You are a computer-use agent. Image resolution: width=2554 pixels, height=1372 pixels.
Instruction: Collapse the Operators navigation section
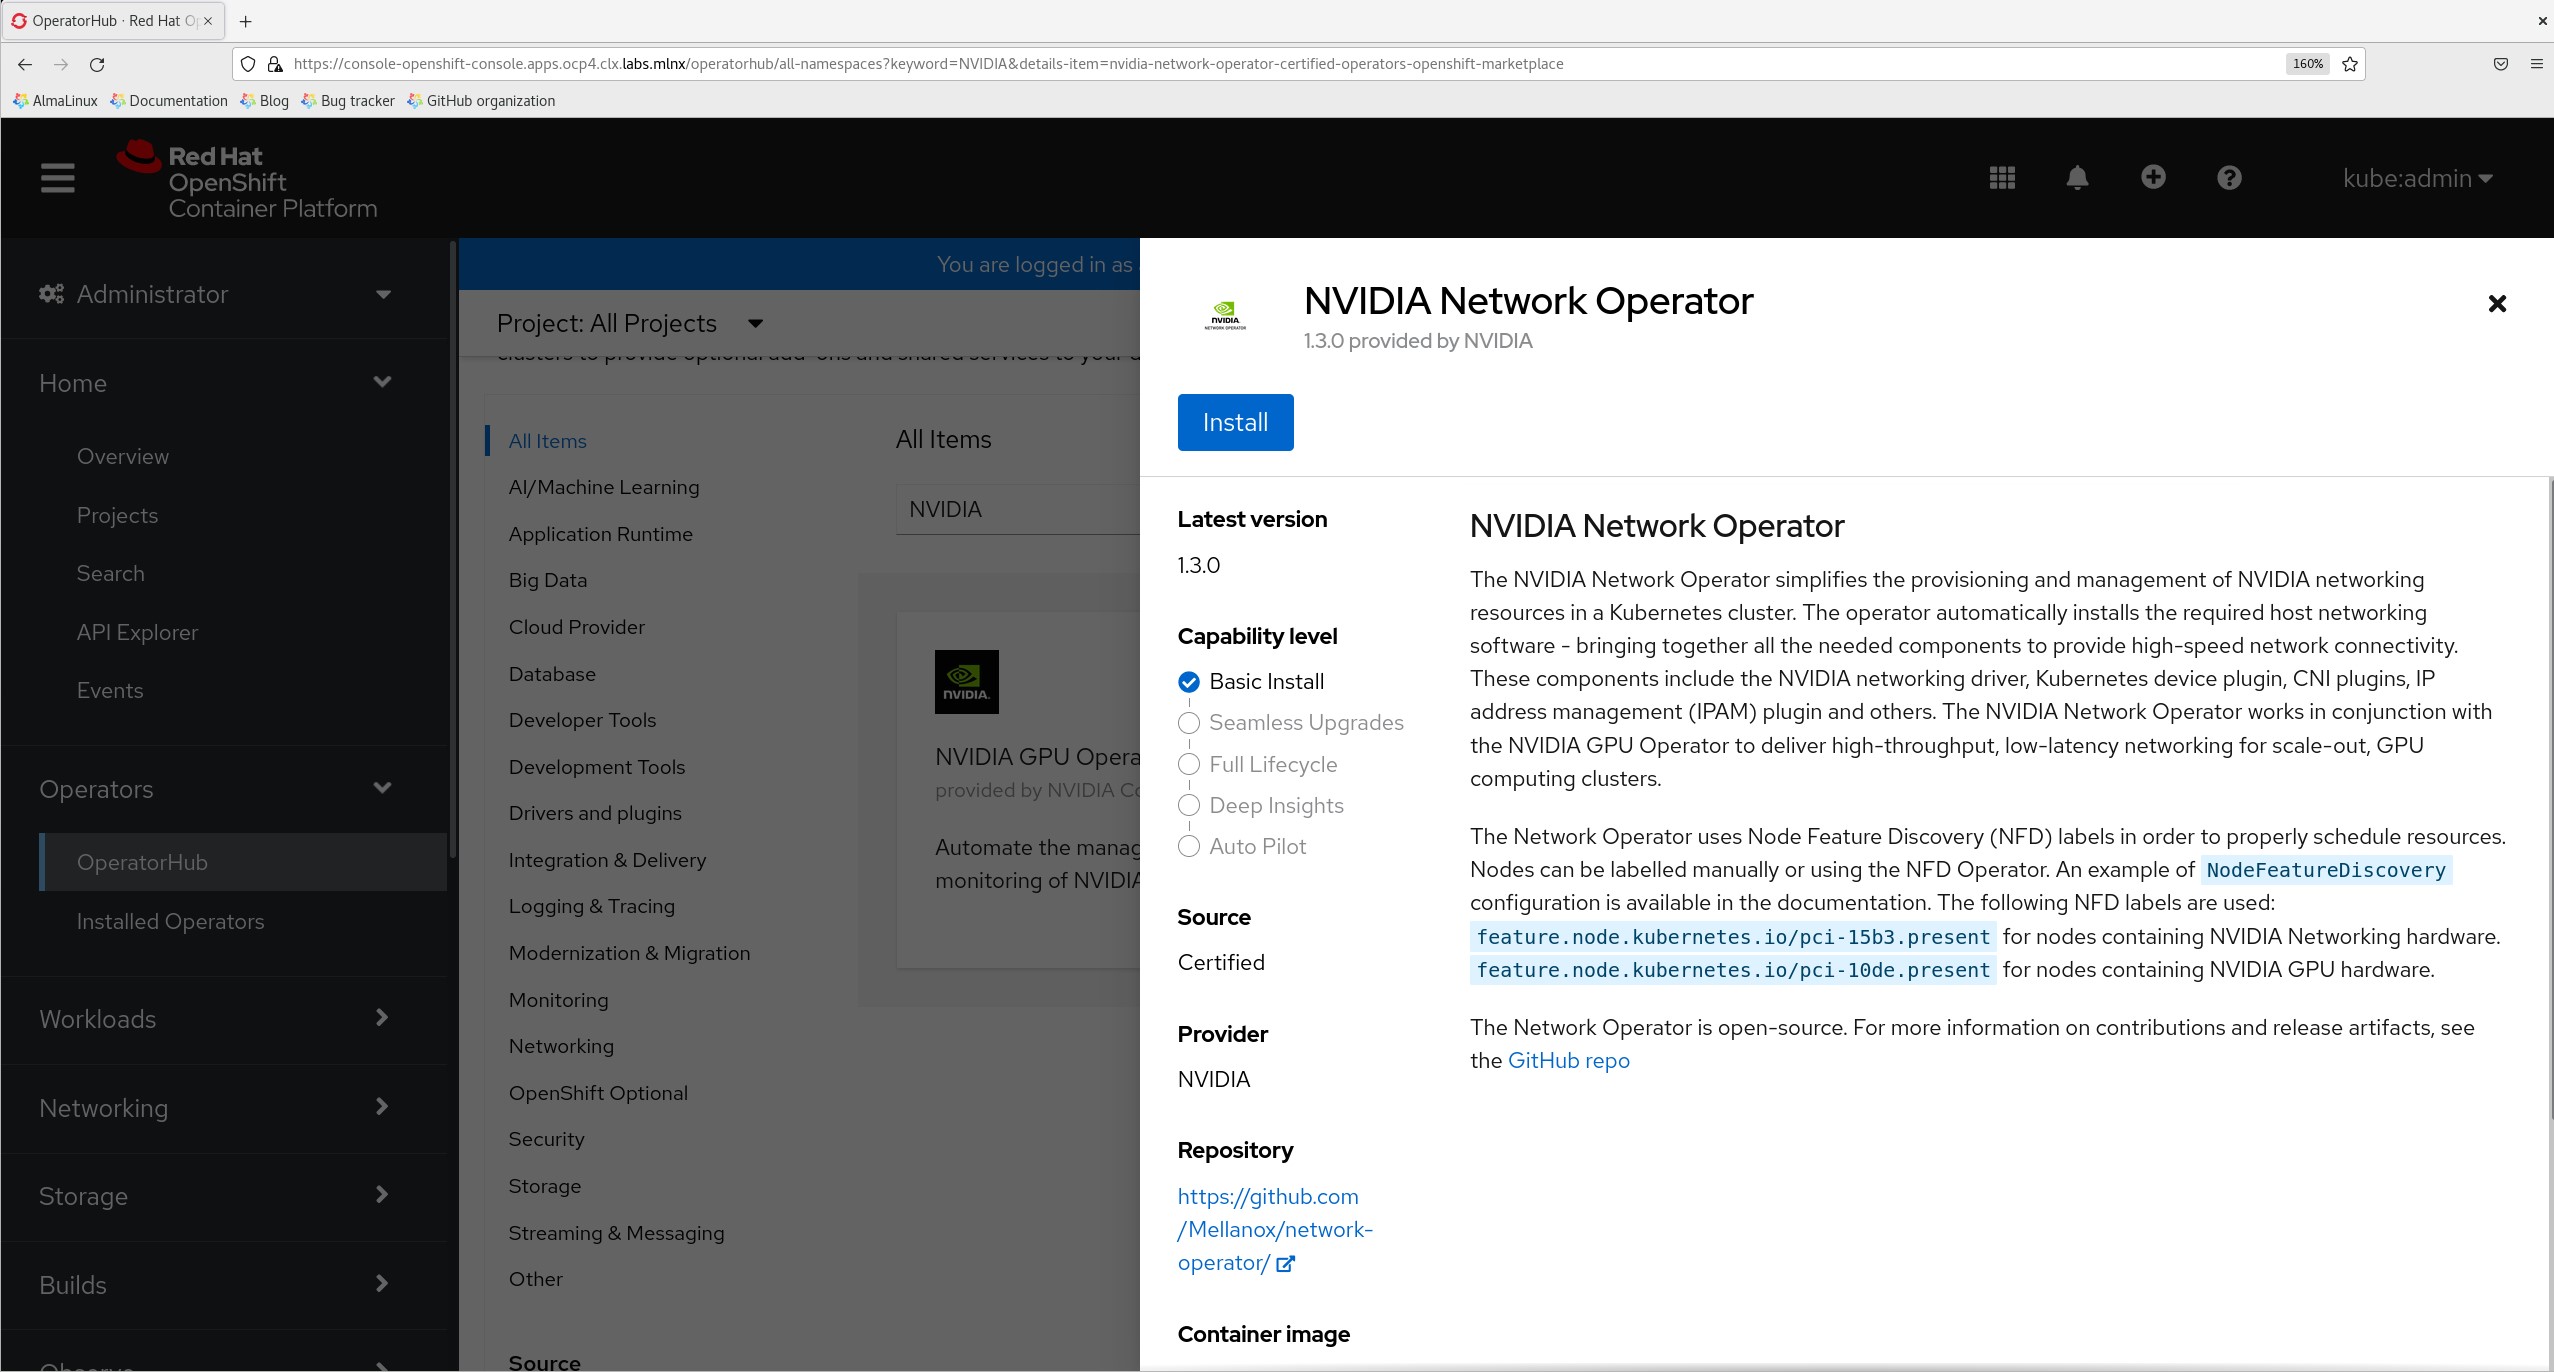215,789
